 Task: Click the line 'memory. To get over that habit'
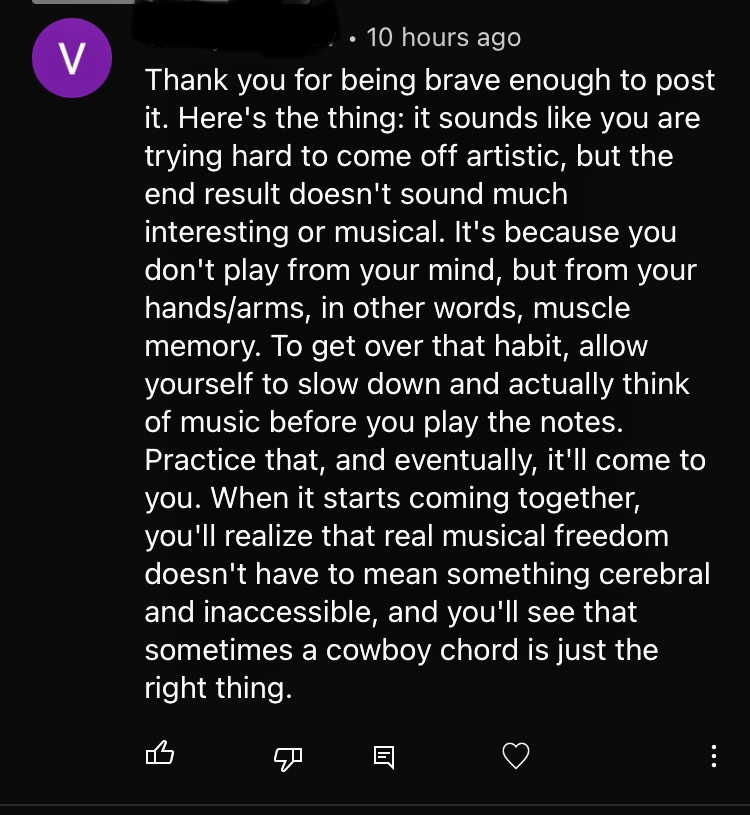(396, 346)
